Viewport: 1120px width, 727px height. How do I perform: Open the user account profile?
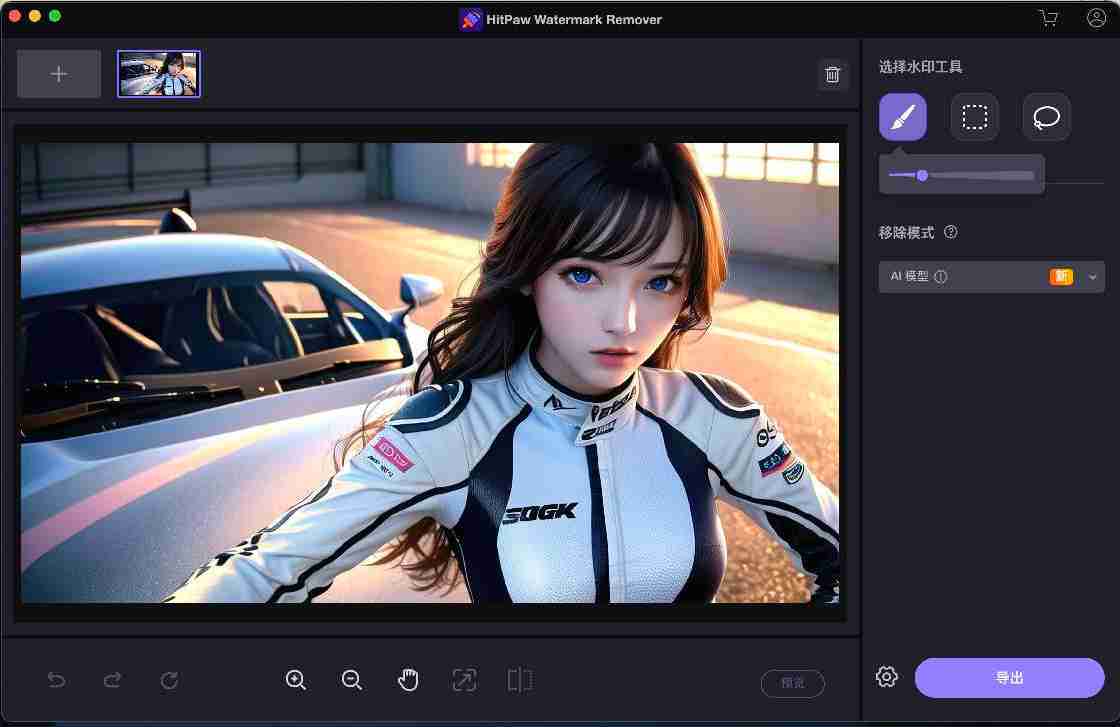coord(1096,18)
